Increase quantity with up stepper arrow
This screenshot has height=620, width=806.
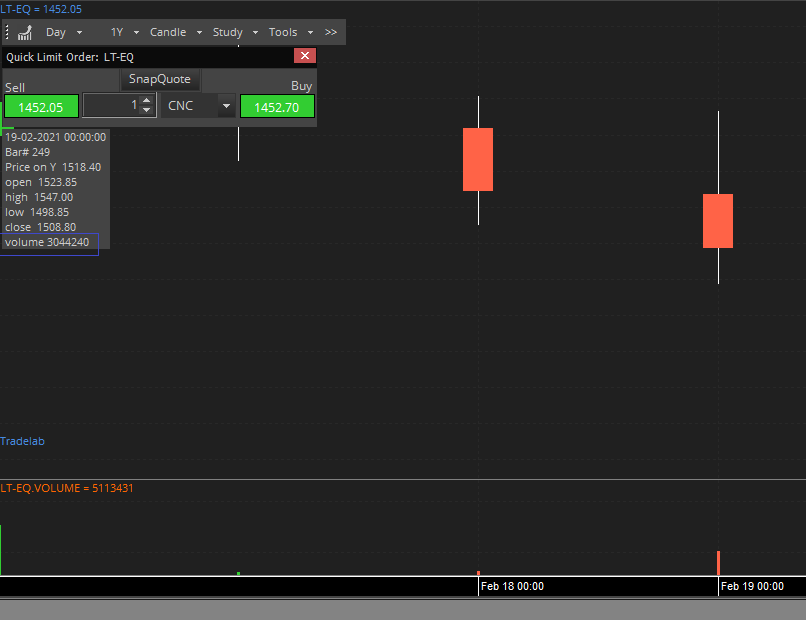[x=147, y=100]
